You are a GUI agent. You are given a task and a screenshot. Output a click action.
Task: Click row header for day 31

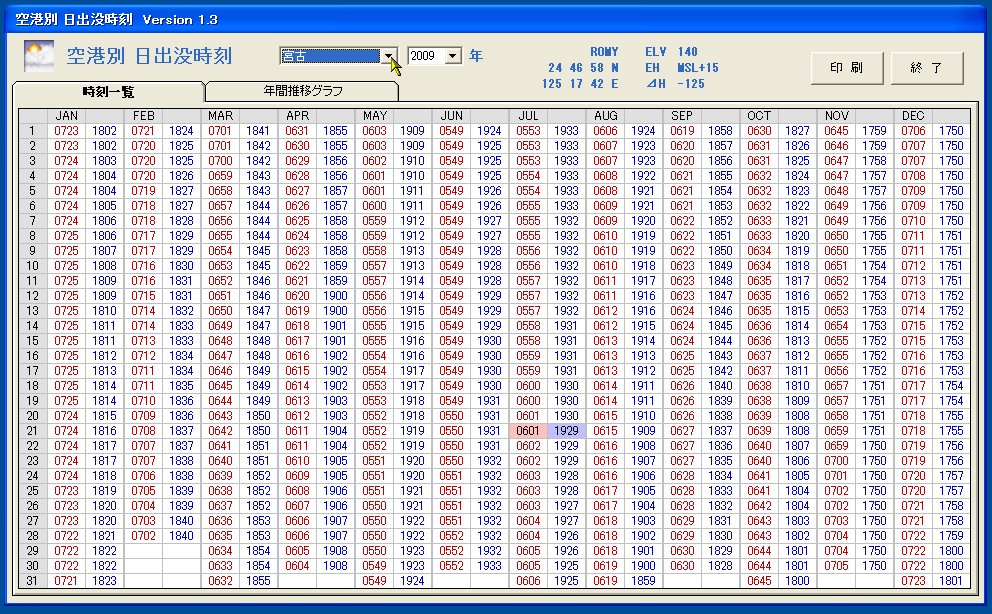tap(33, 580)
